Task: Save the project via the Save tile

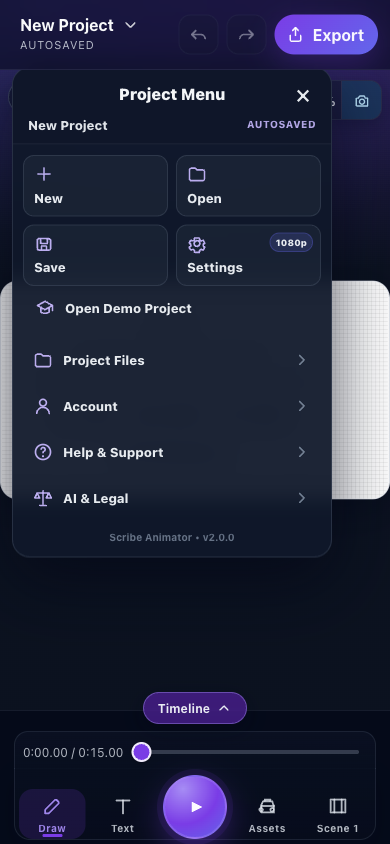Action: click(95, 255)
